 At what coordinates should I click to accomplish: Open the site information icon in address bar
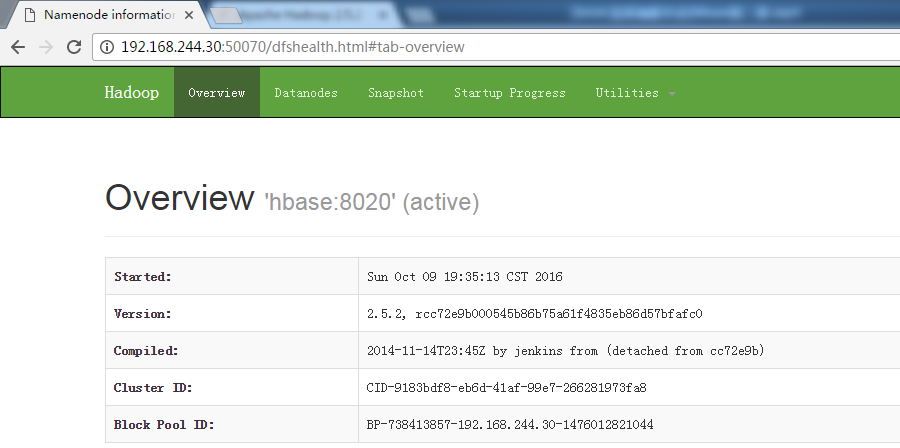pos(107,47)
